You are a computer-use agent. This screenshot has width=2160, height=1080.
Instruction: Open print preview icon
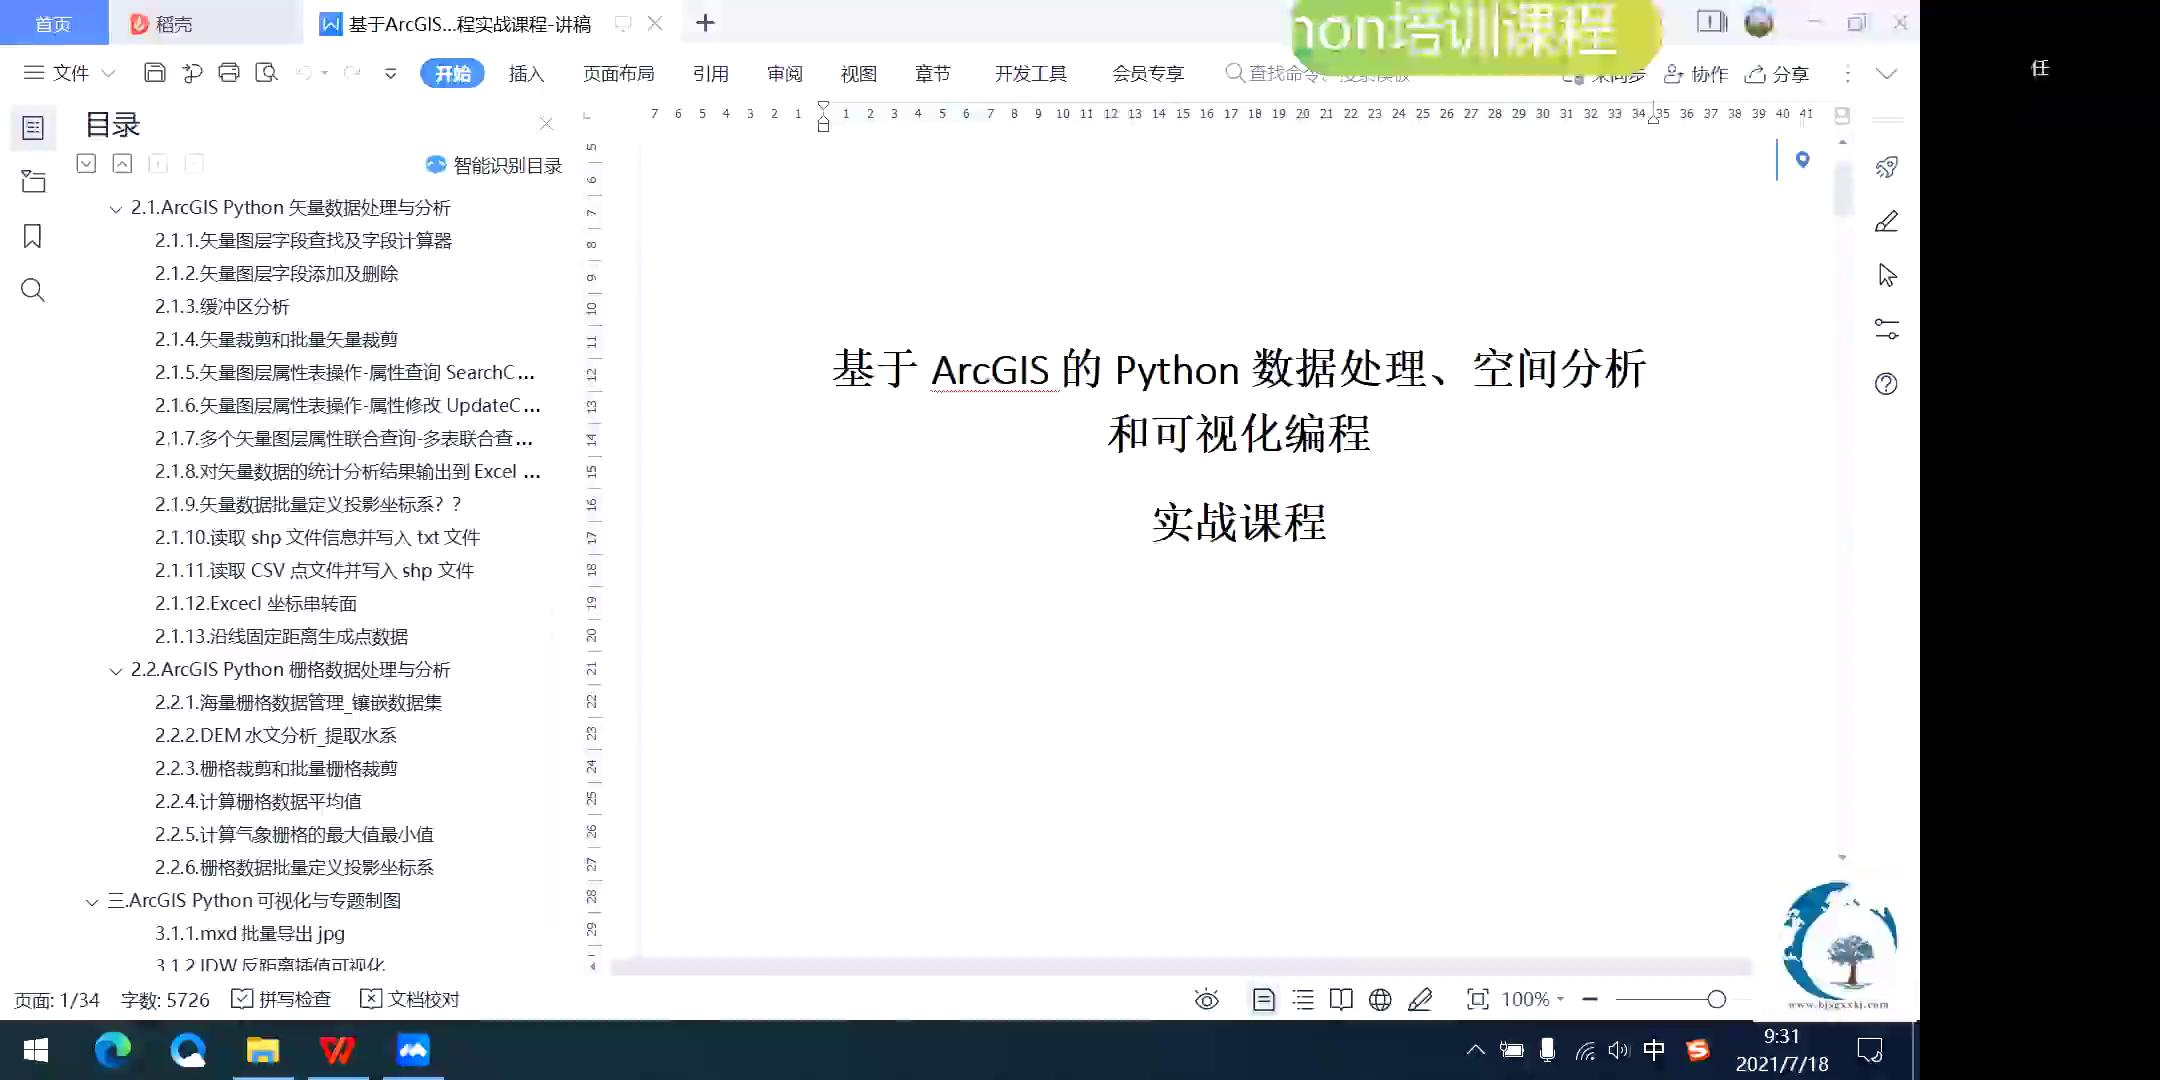tap(266, 73)
